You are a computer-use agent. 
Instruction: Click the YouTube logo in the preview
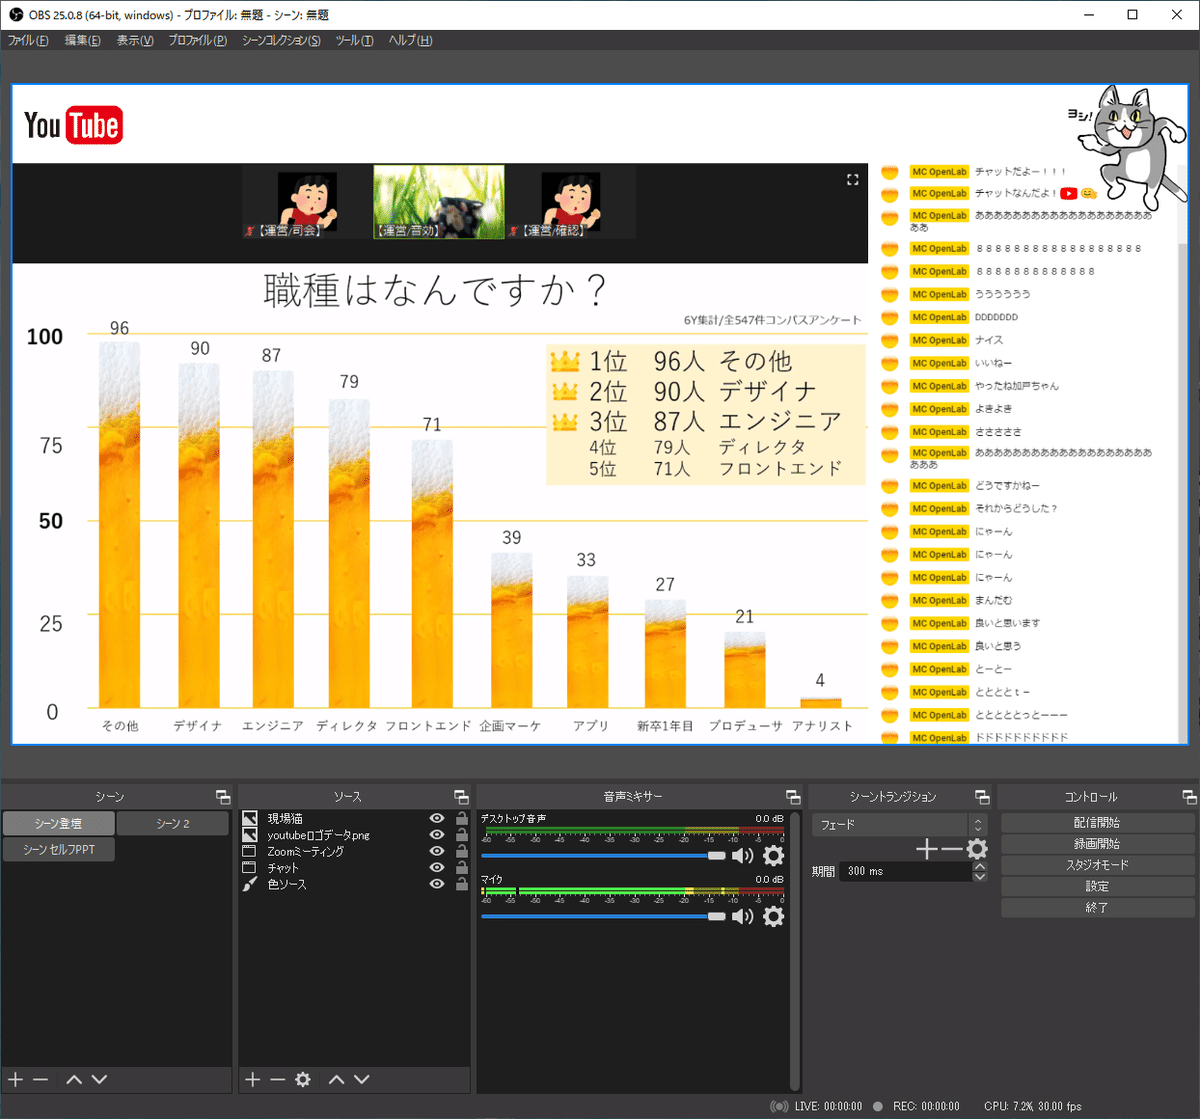pyautogui.click(x=73, y=125)
